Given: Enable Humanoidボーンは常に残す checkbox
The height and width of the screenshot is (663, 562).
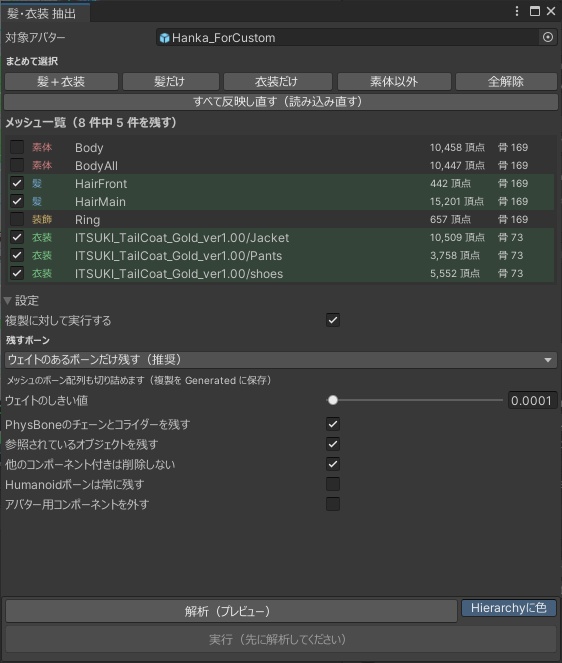Looking at the screenshot, I should point(333,484).
